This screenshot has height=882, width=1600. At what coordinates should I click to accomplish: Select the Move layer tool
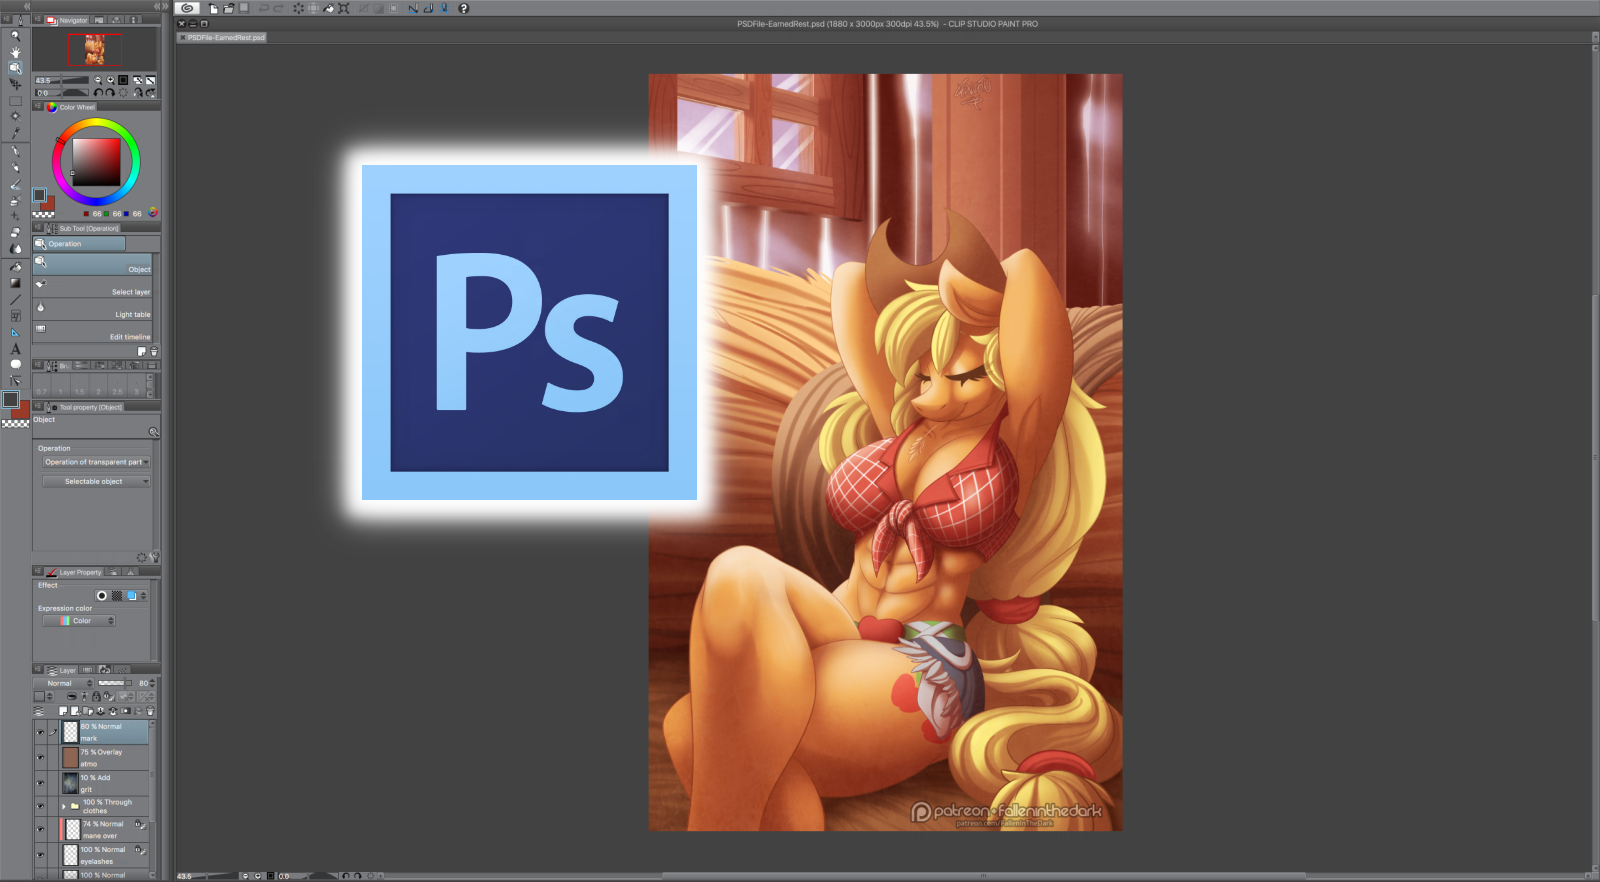pyautogui.click(x=15, y=84)
